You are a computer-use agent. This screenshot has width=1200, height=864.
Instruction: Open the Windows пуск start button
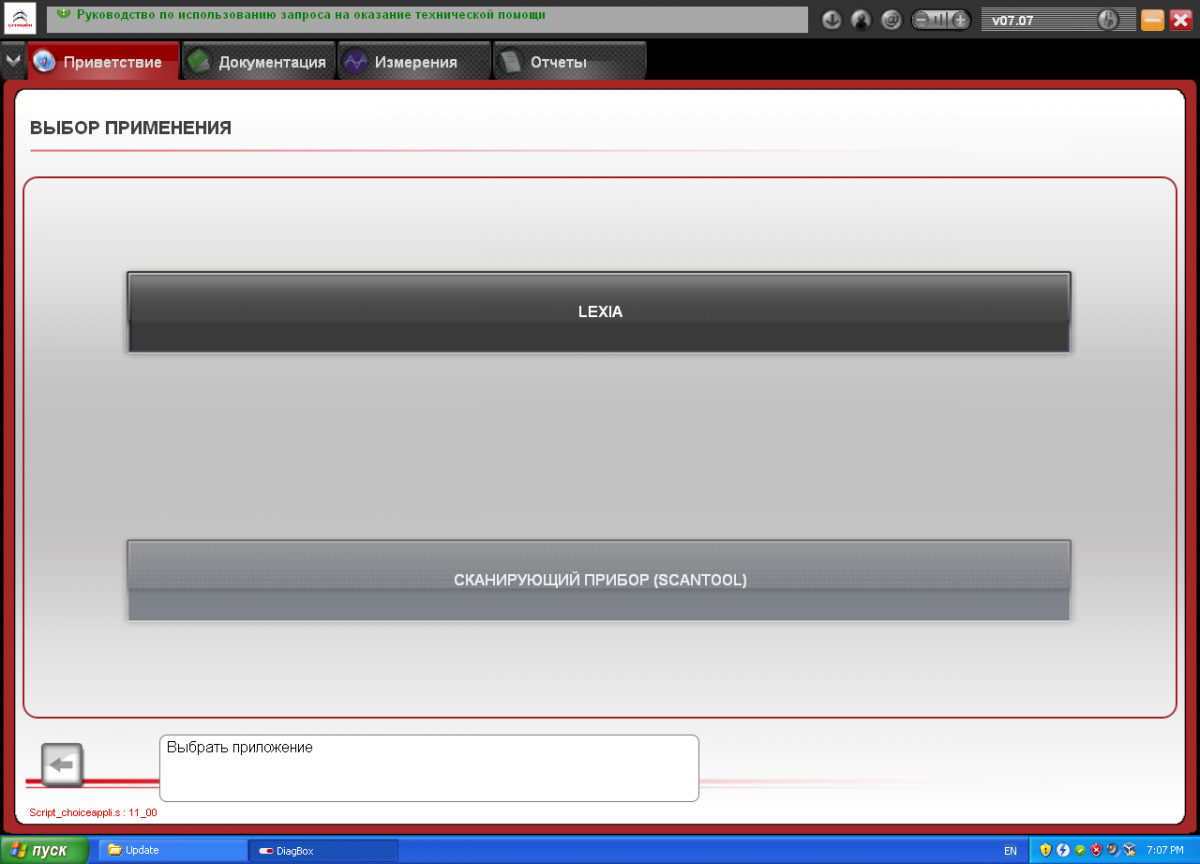[x=45, y=850]
